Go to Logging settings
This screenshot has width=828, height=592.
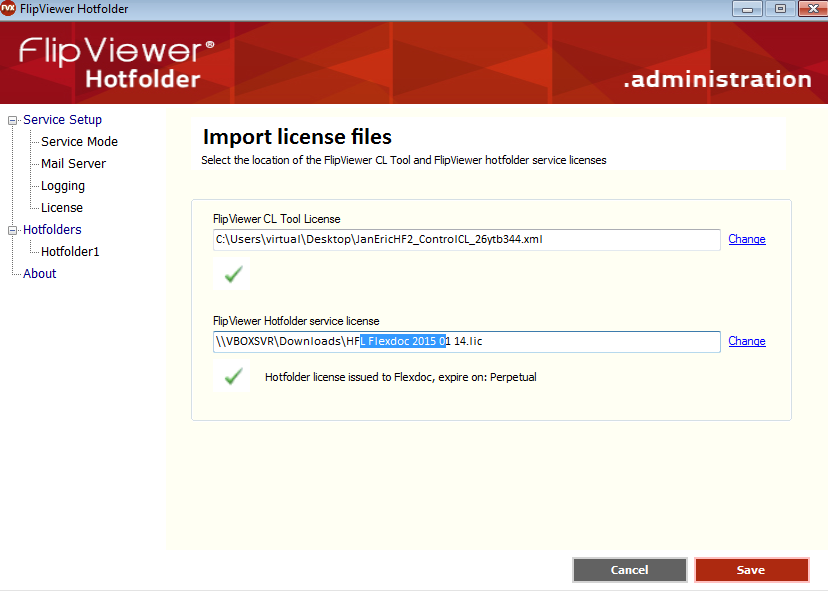point(63,186)
